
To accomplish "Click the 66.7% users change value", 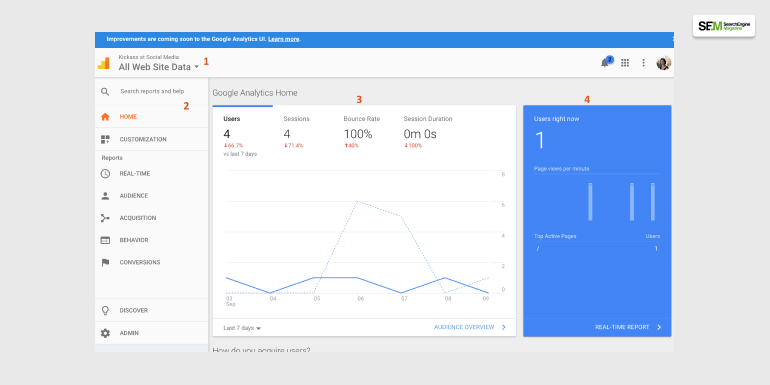I will coord(233,146).
